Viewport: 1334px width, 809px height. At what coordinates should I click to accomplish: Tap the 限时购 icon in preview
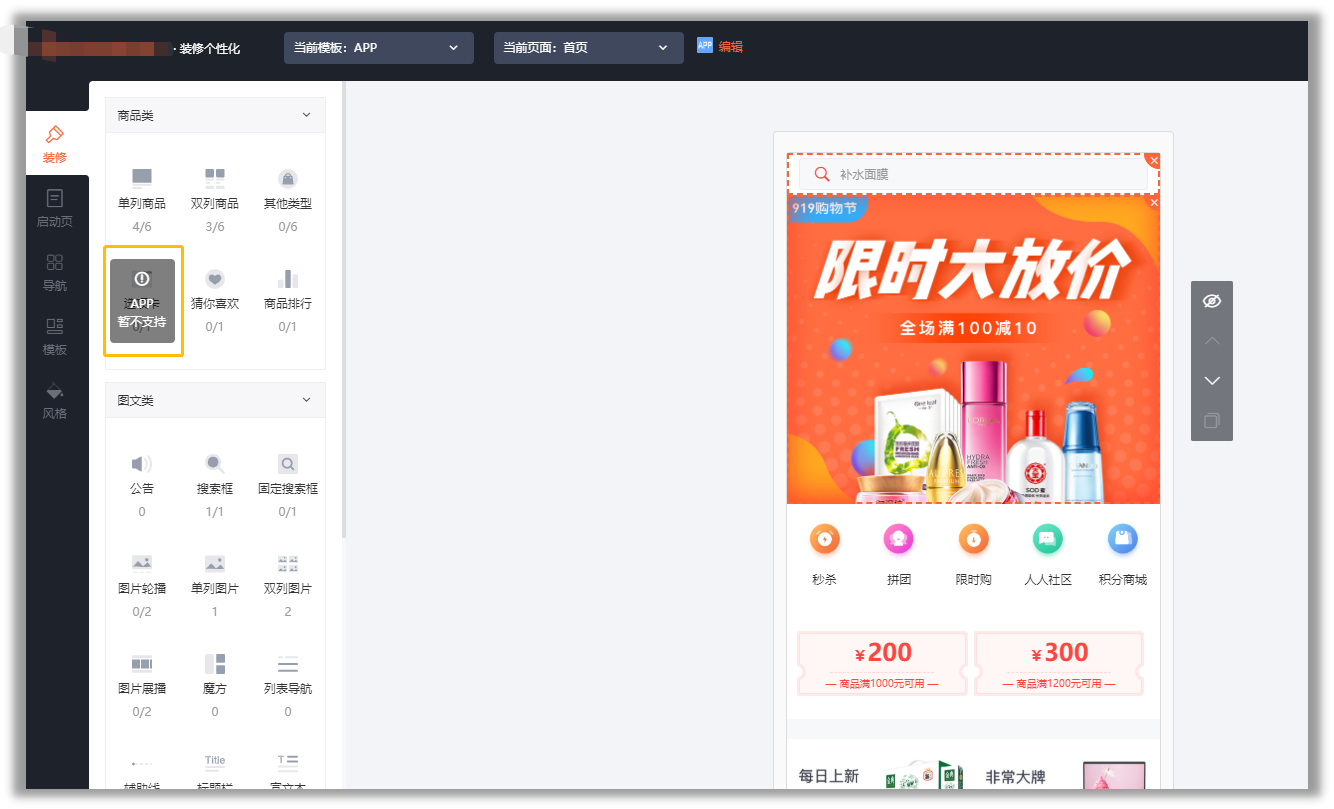(x=974, y=539)
